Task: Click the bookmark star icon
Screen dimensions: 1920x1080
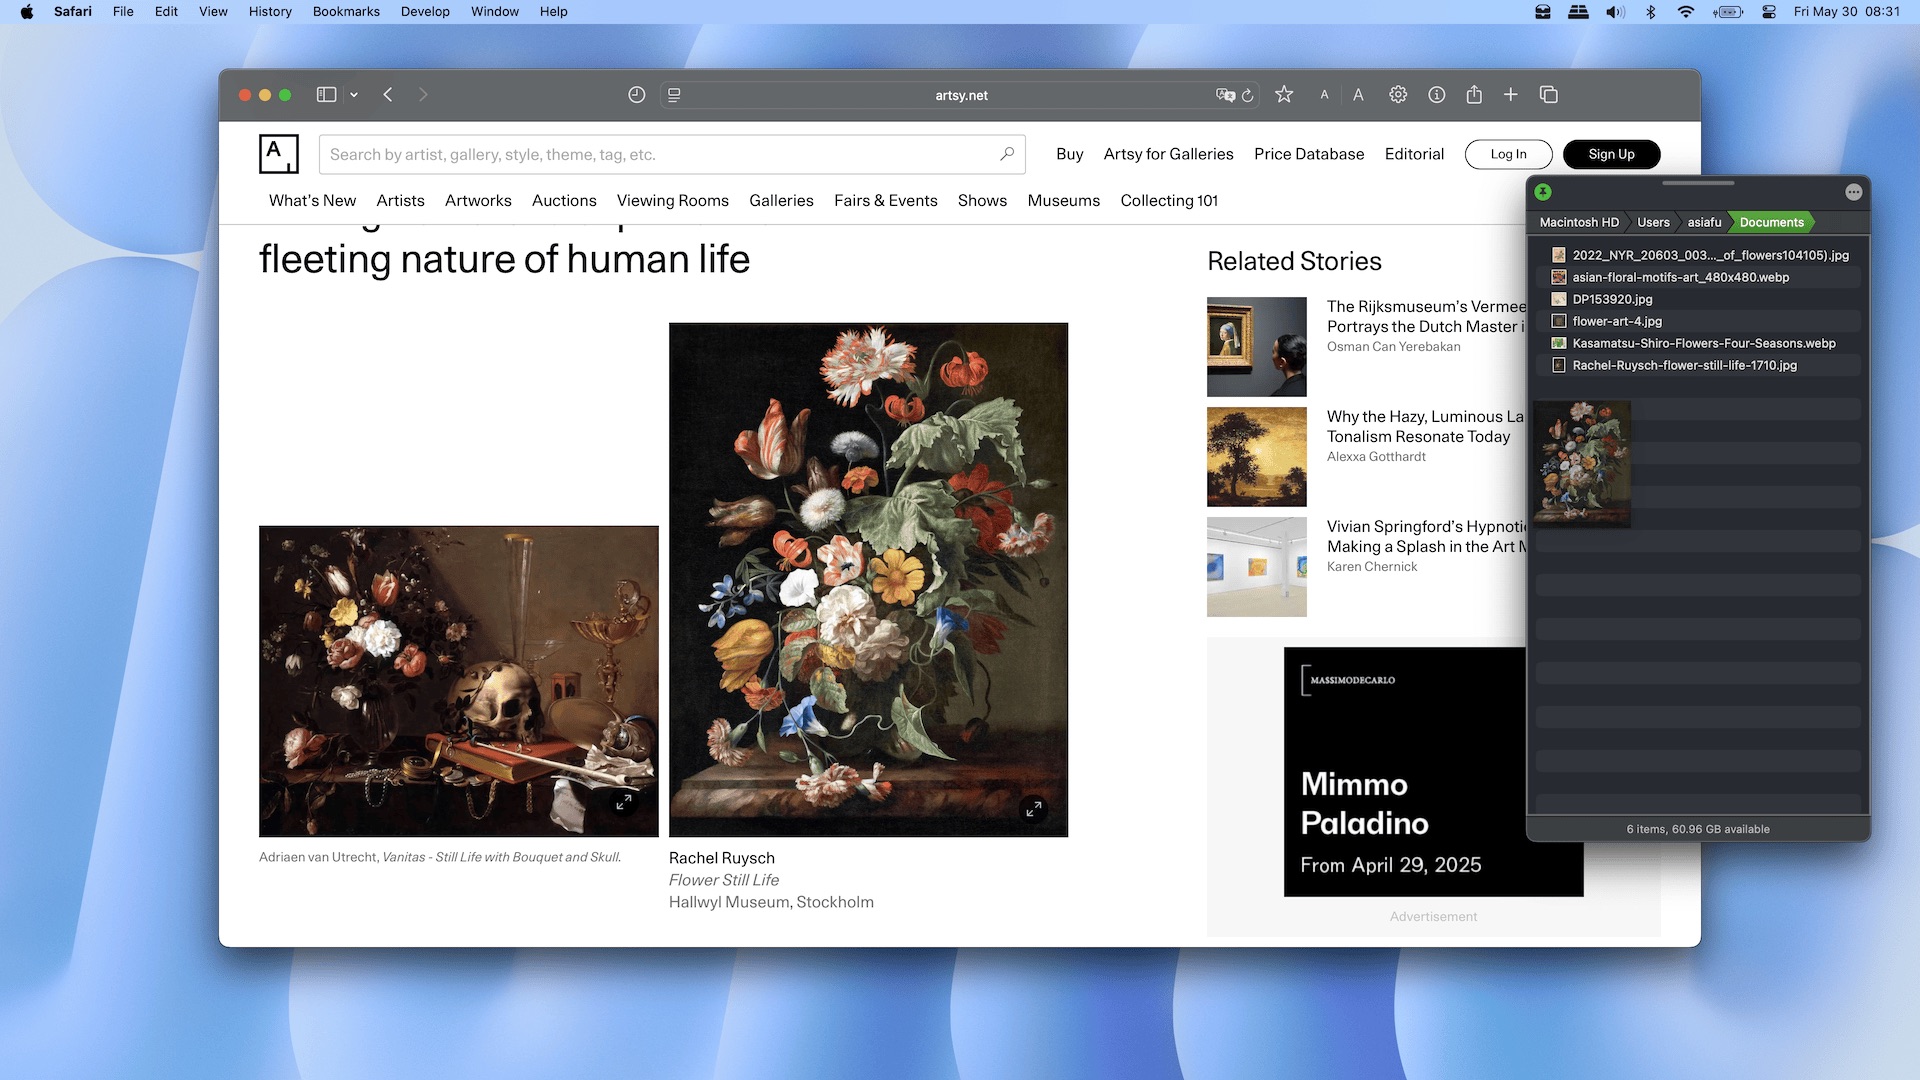Action: (1283, 94)
